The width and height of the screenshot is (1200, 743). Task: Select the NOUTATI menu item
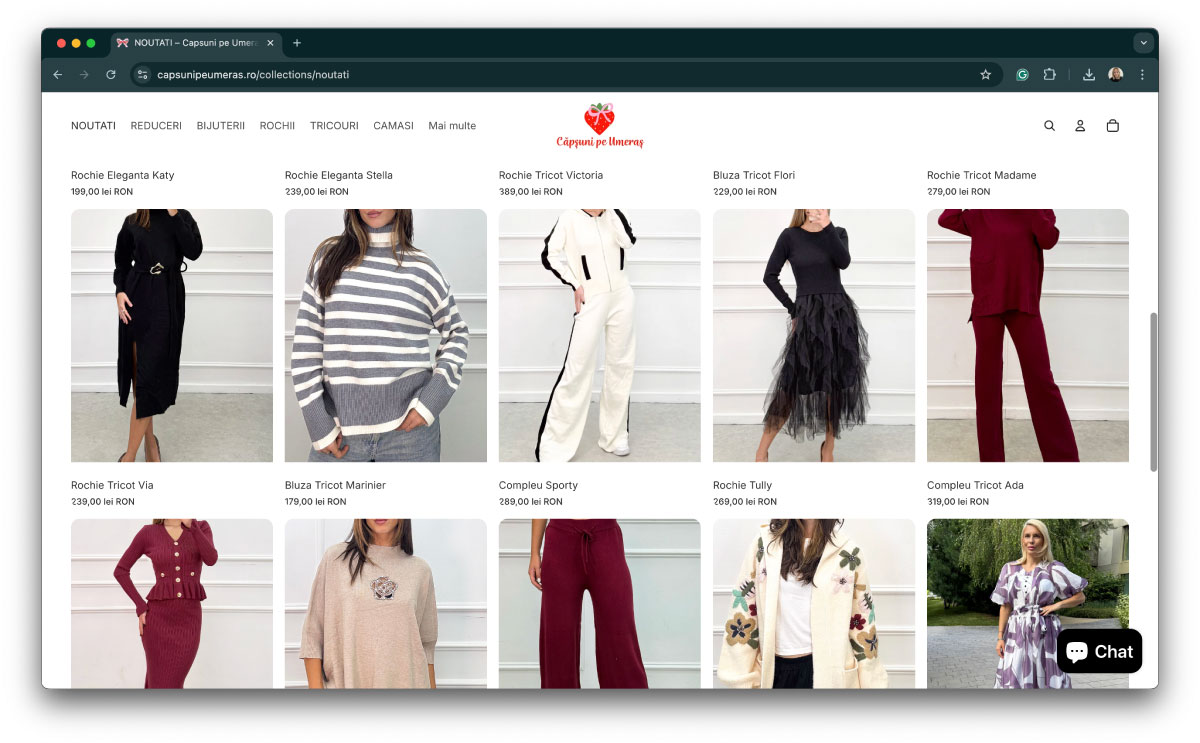coord(93,126)
